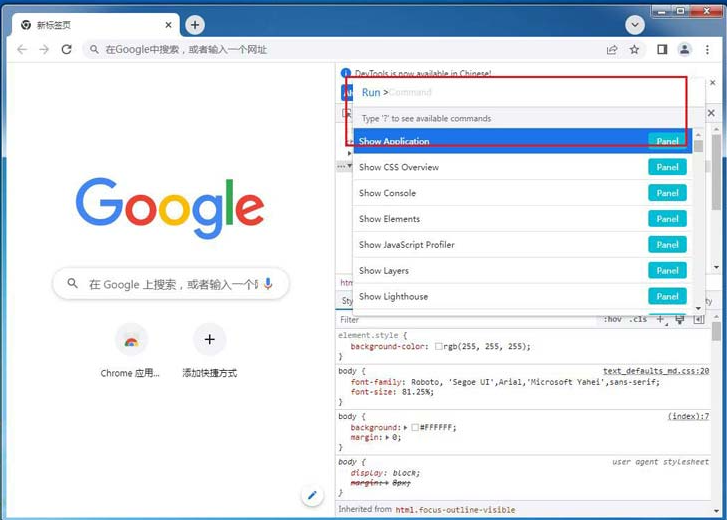Close the DevTools panel with the X
Screen dimensions: 727x520
(x=711, y=113)
